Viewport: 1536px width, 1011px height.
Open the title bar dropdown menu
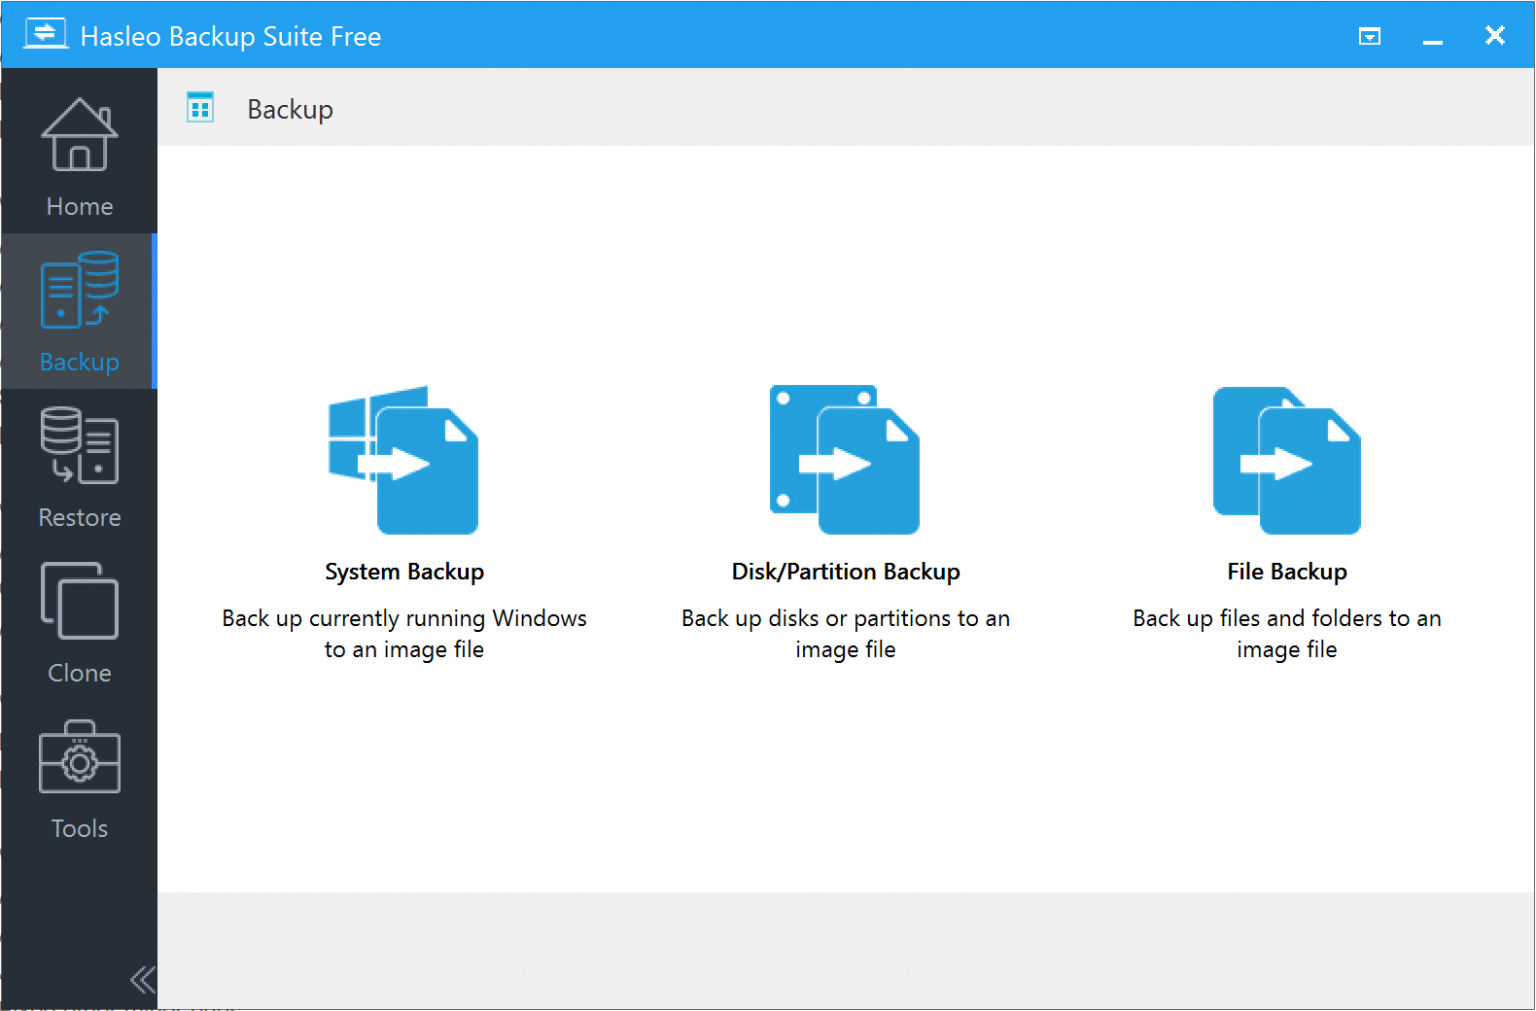pos(1369,35)
